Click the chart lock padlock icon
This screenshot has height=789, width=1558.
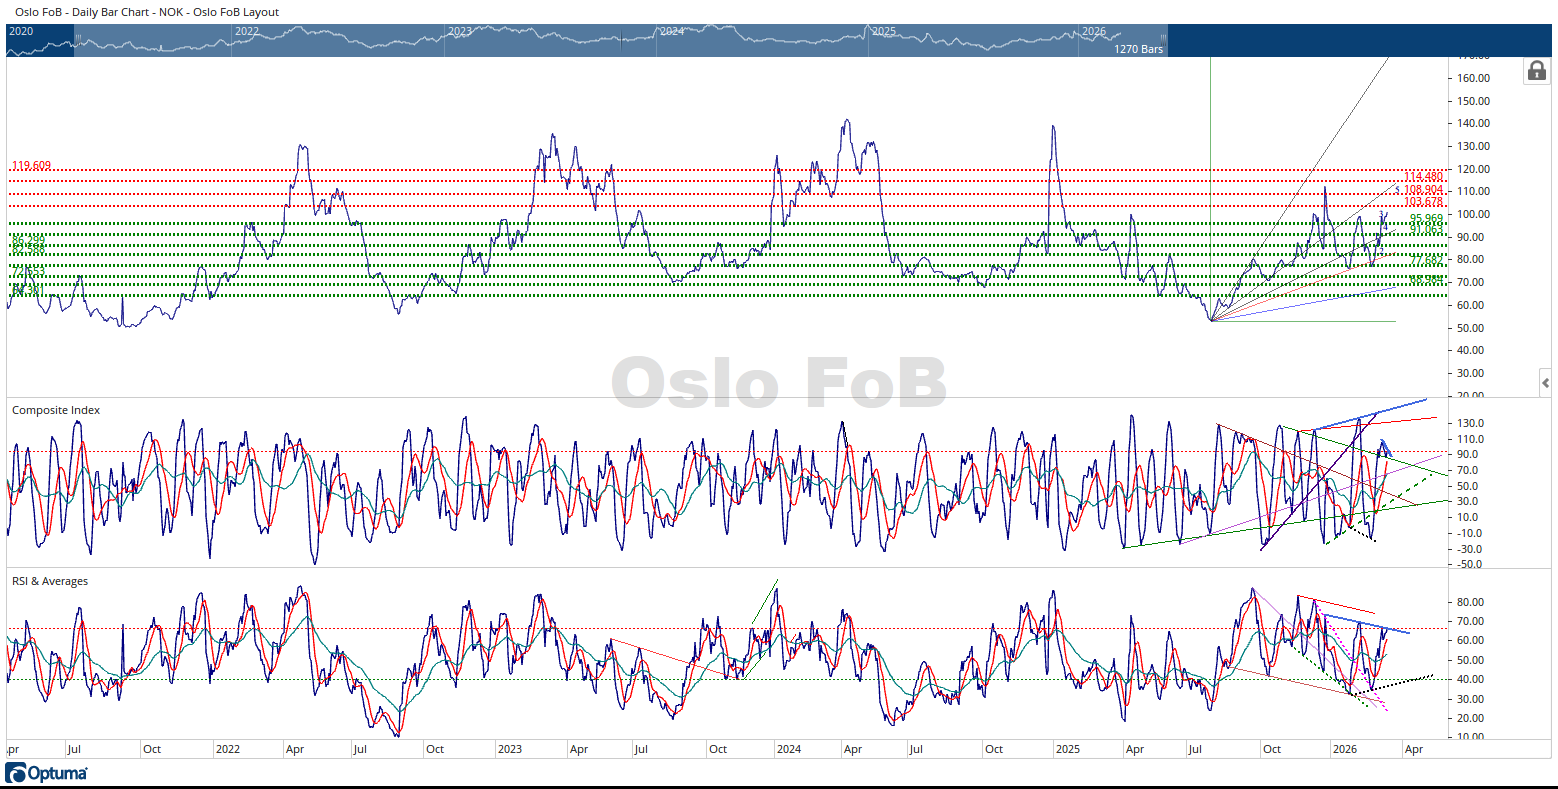coord(1536,71)
